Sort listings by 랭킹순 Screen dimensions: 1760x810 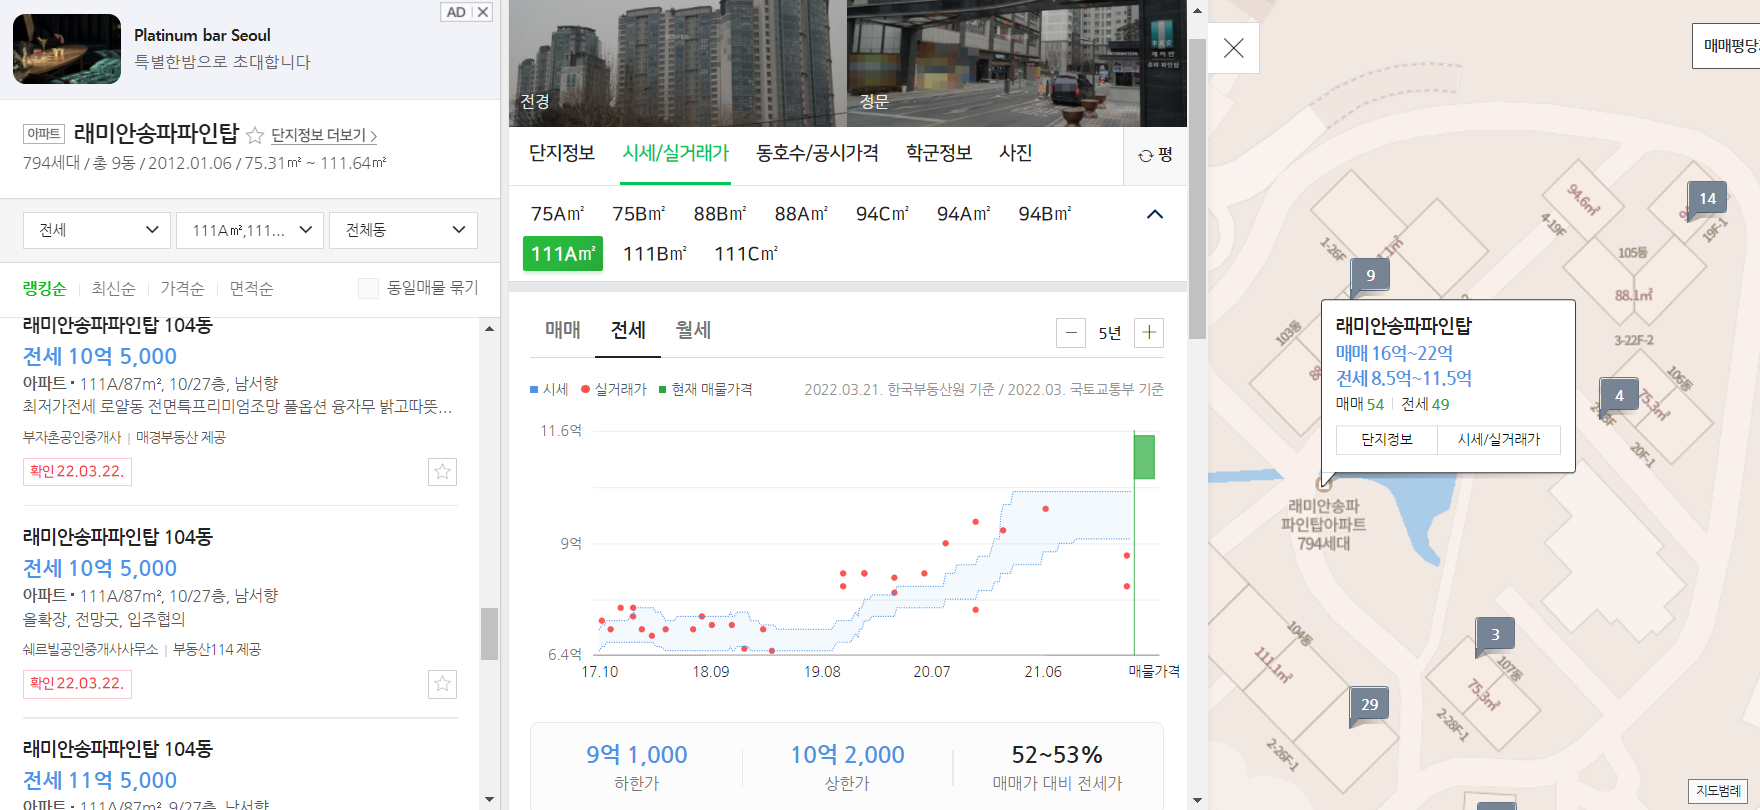tap(45, 288)
